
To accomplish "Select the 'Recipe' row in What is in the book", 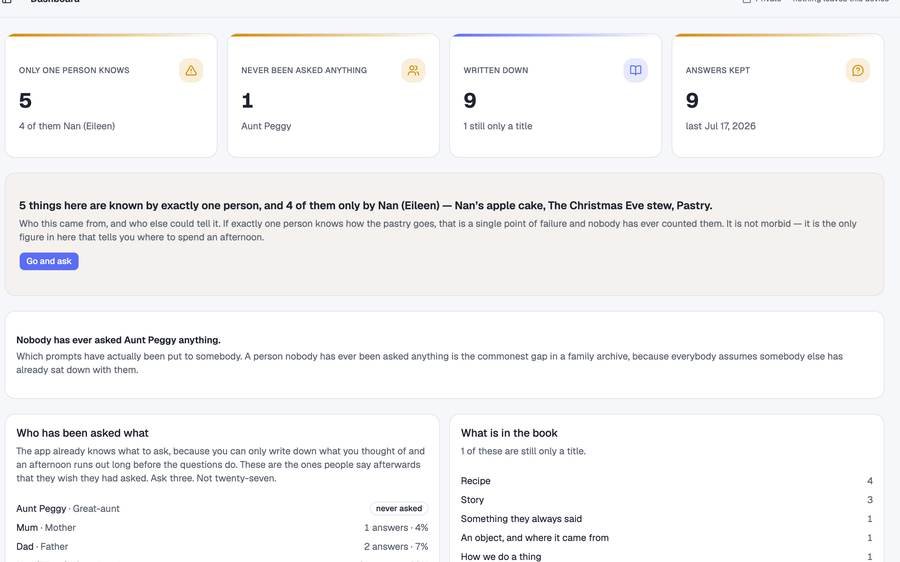I will click(667, 480).
